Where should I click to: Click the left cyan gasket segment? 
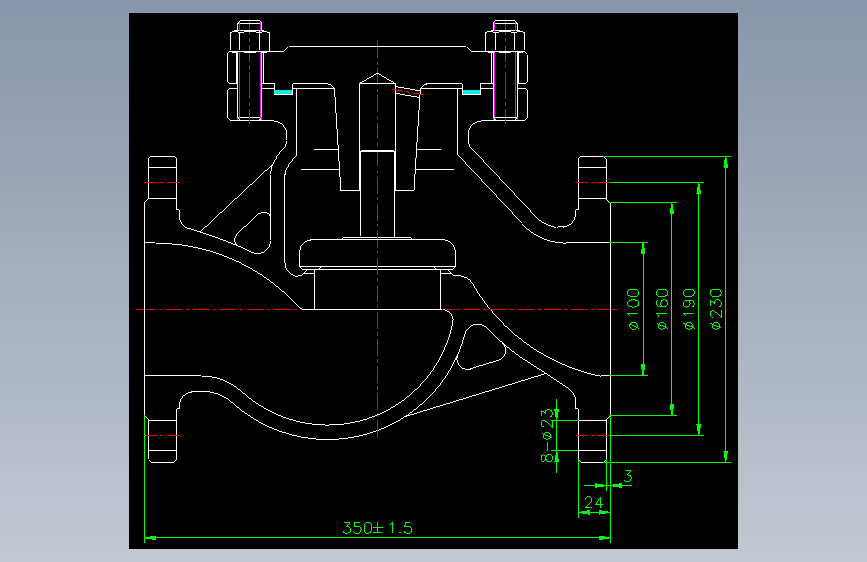pyautogui.click(x=284, y=92)
